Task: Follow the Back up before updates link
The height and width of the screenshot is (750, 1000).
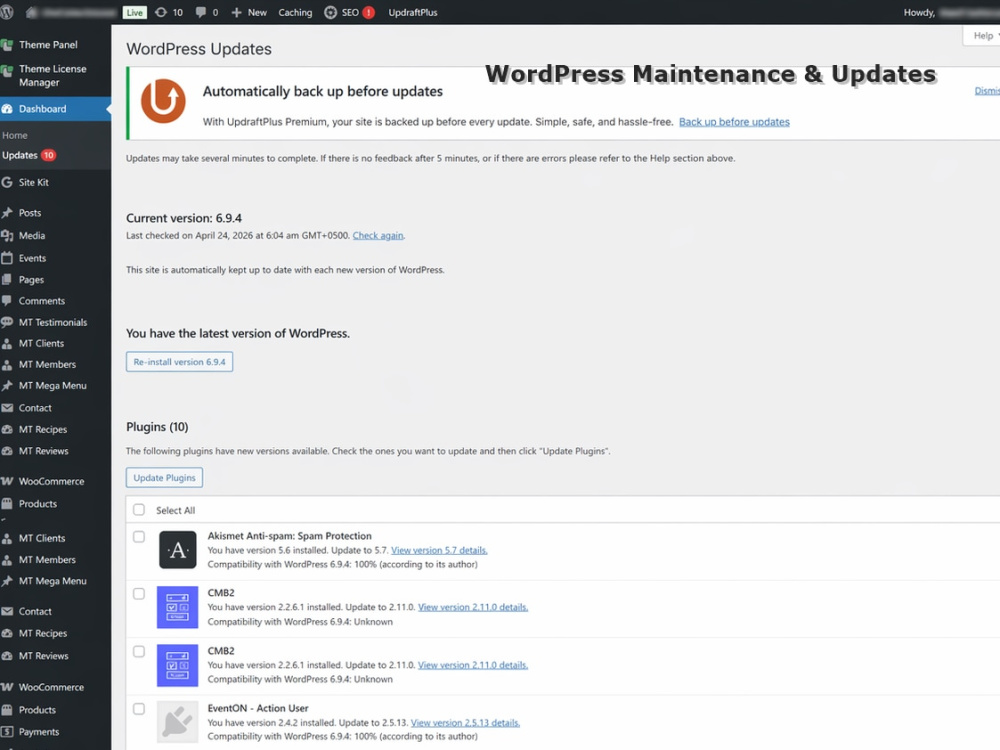Action: (734, 122)
